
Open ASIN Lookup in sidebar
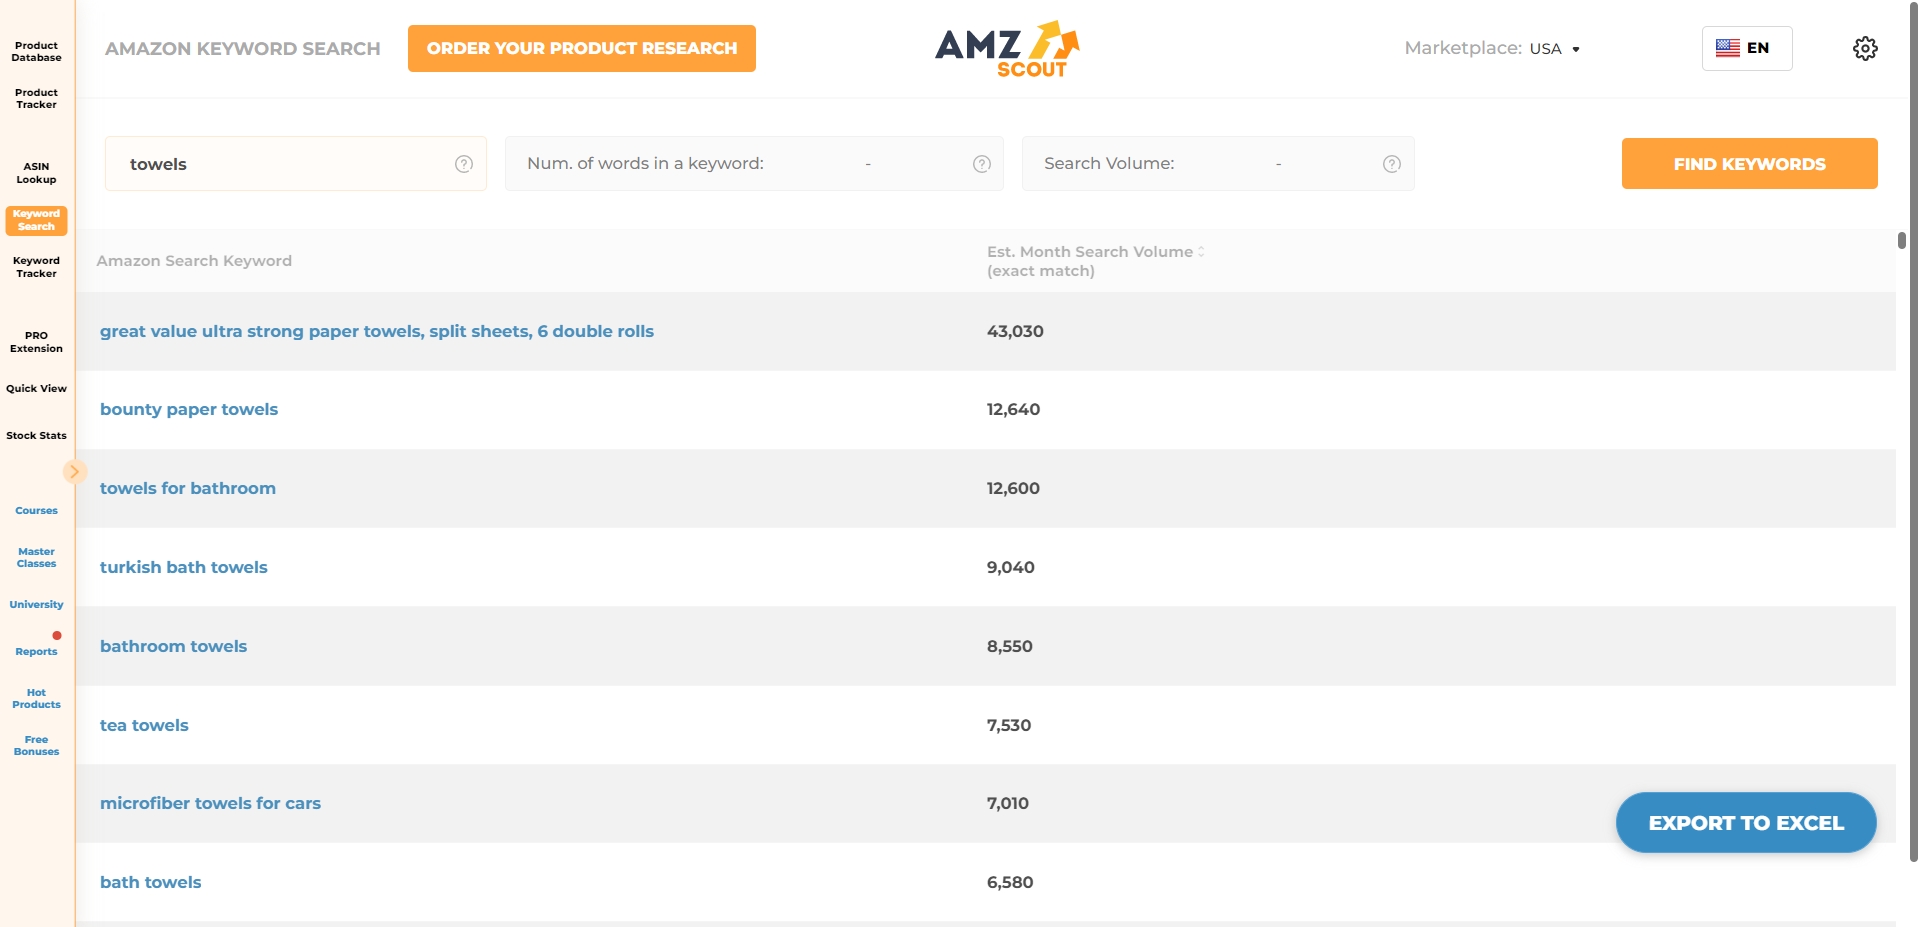click(x=36, y=173)
